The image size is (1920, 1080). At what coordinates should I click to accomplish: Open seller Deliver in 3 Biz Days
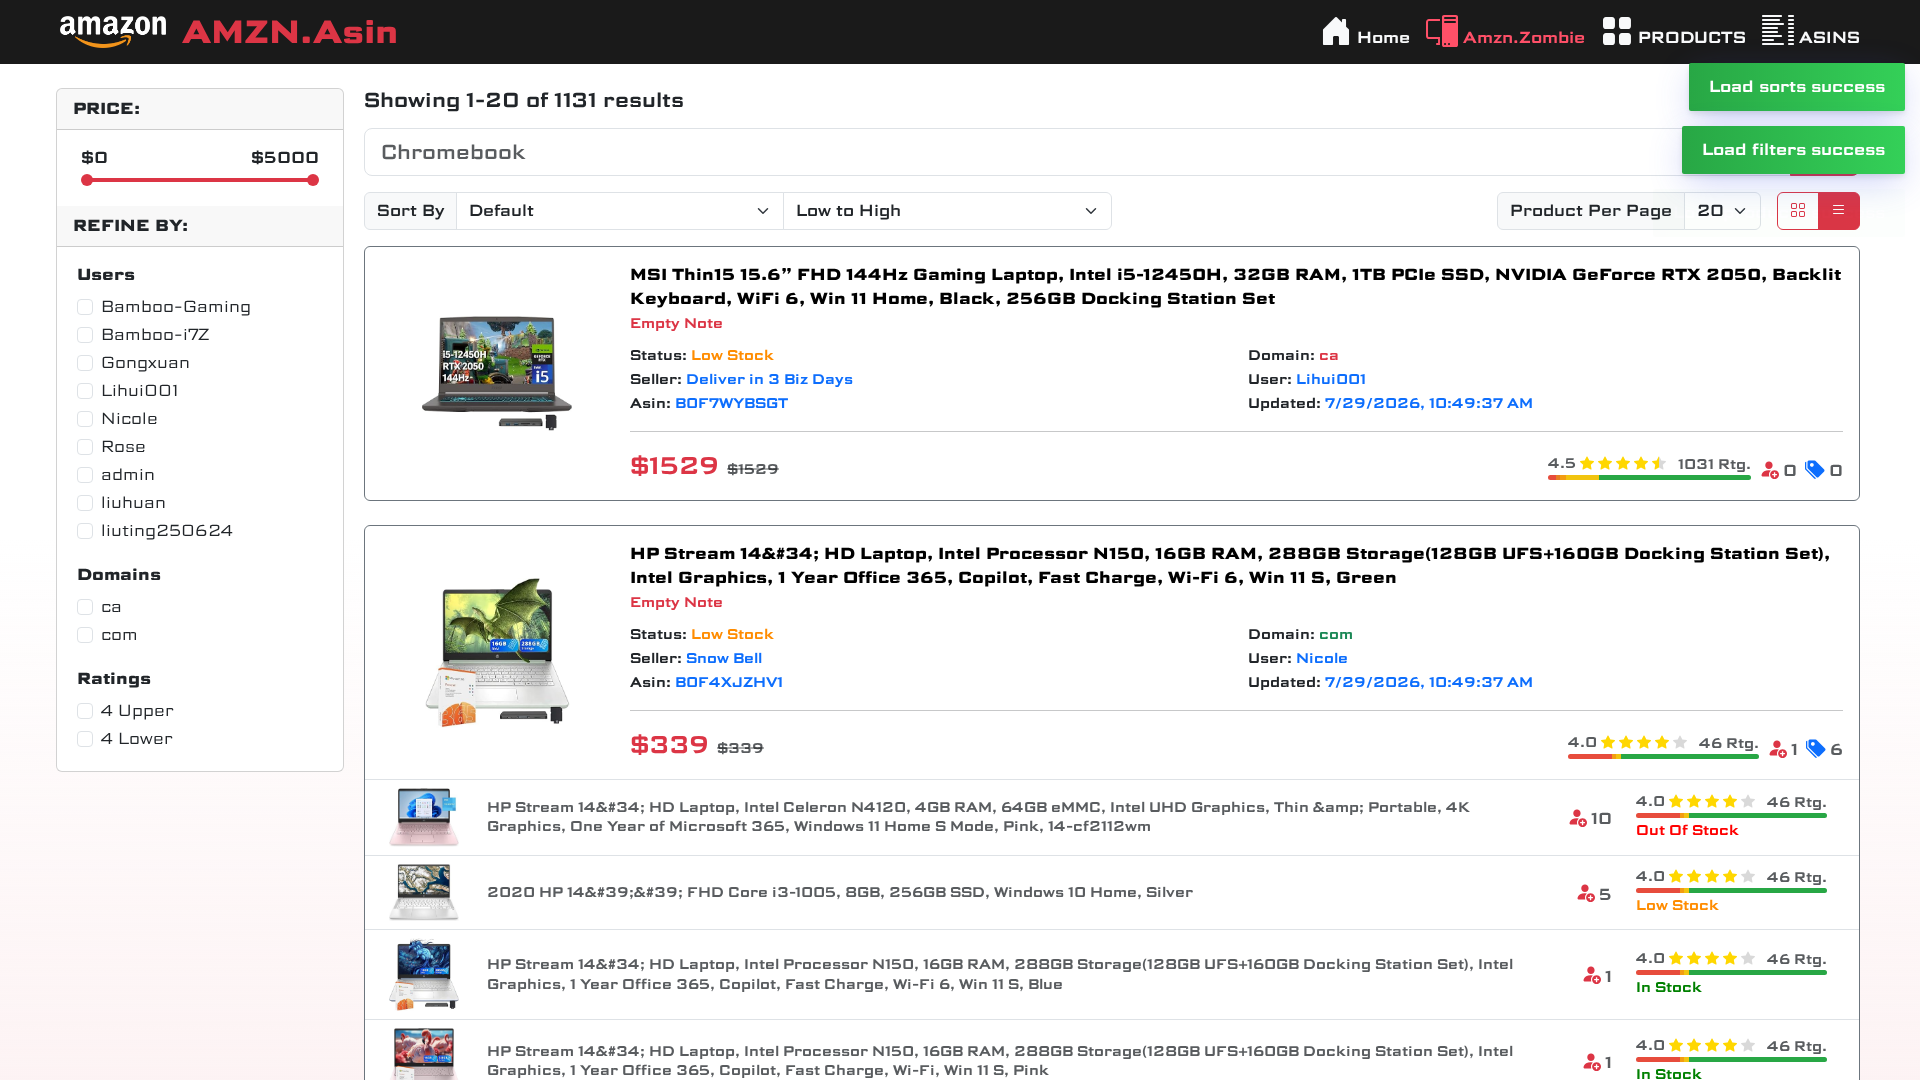click(x=769, y=379)
